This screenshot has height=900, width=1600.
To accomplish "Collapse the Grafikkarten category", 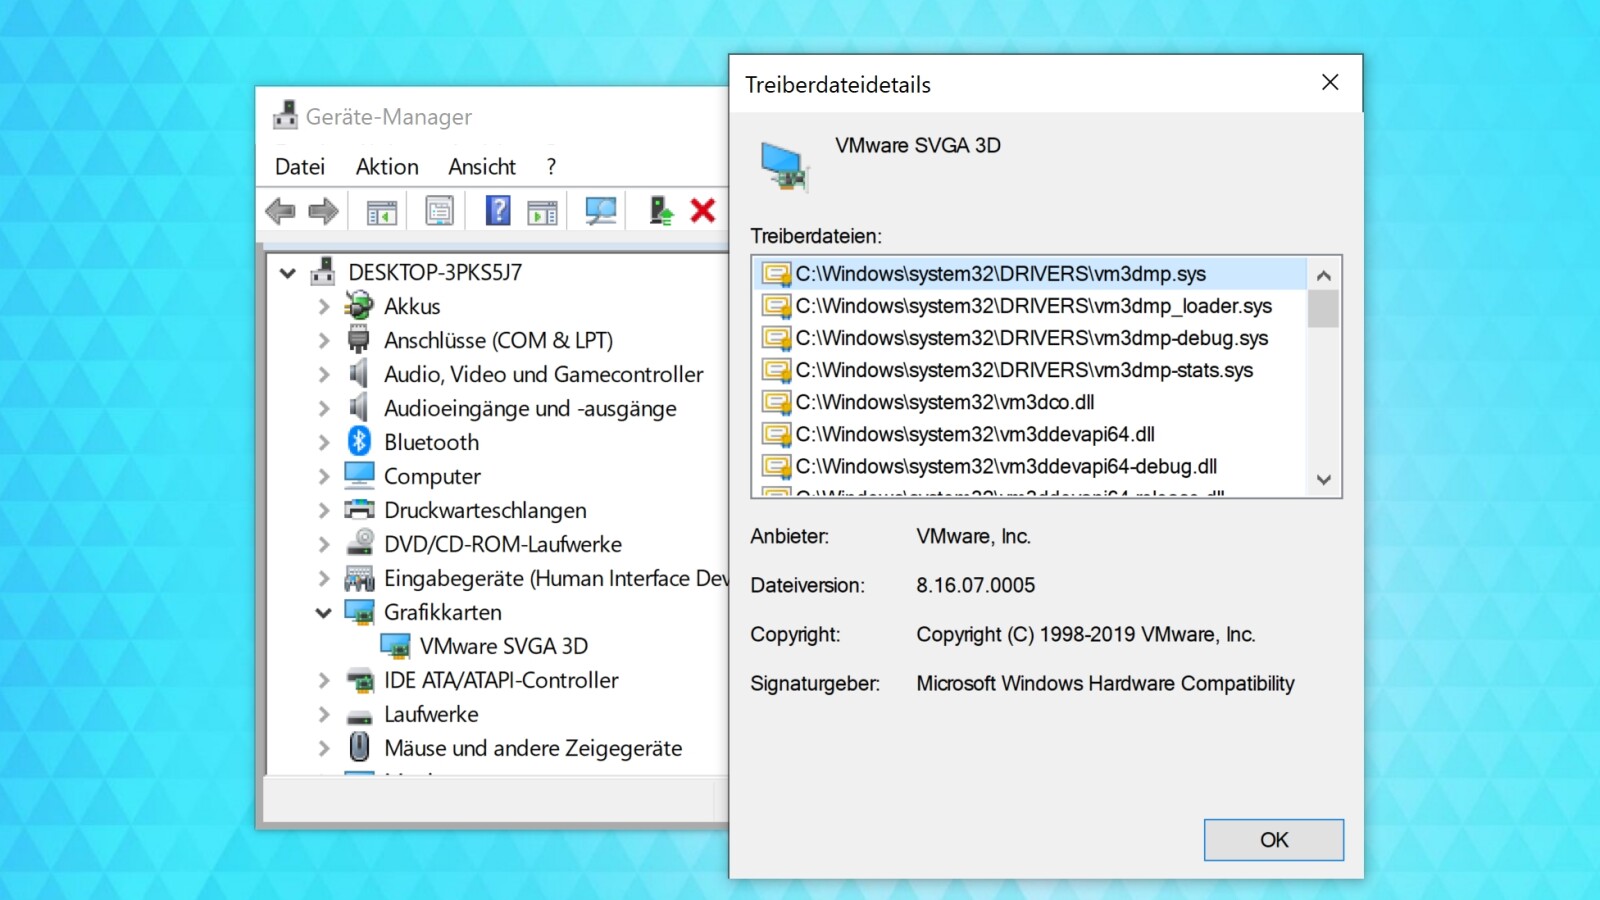I will click(x=323, y=612).
